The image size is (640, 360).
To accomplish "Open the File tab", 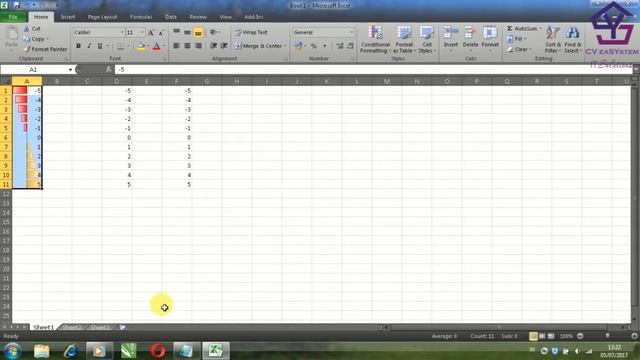I will 13,17.
